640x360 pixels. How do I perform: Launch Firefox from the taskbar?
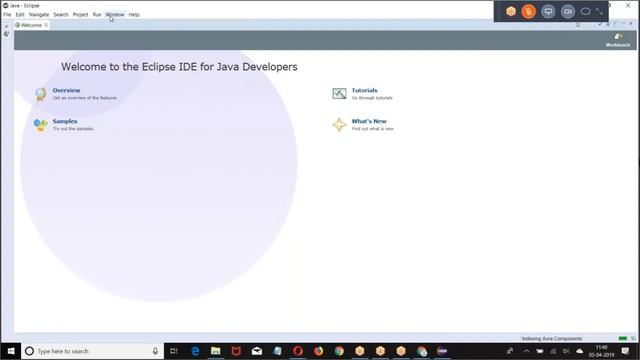pos(318,351)
